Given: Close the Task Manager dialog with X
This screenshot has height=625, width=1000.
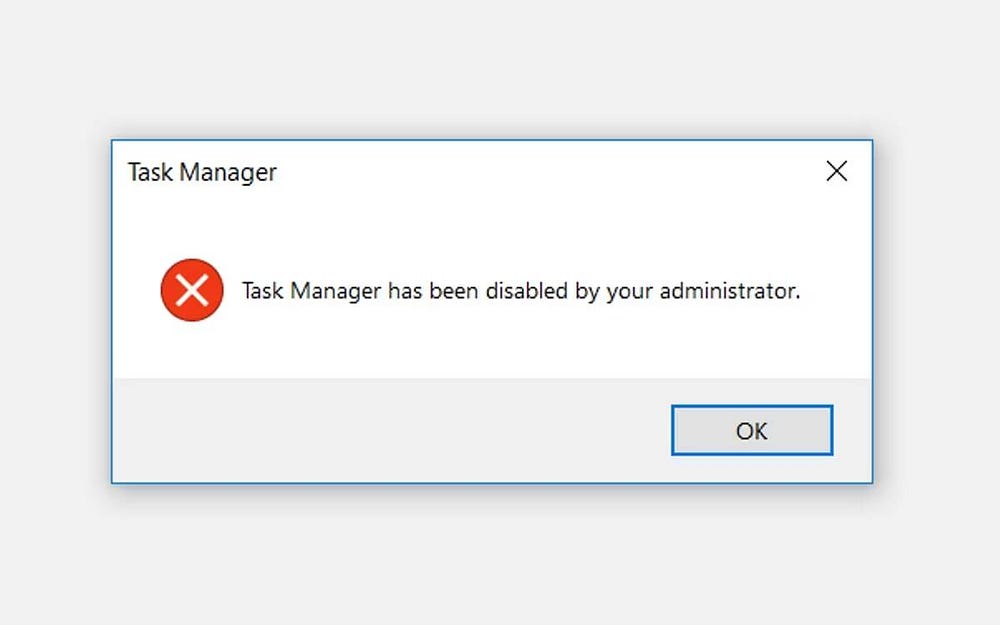Looking at the screenshot, I should [836, 171].
